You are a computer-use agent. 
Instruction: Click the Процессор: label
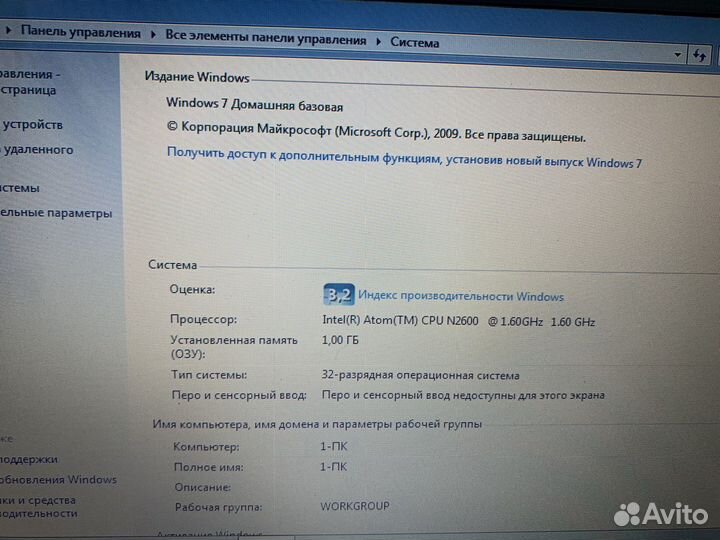203,319
